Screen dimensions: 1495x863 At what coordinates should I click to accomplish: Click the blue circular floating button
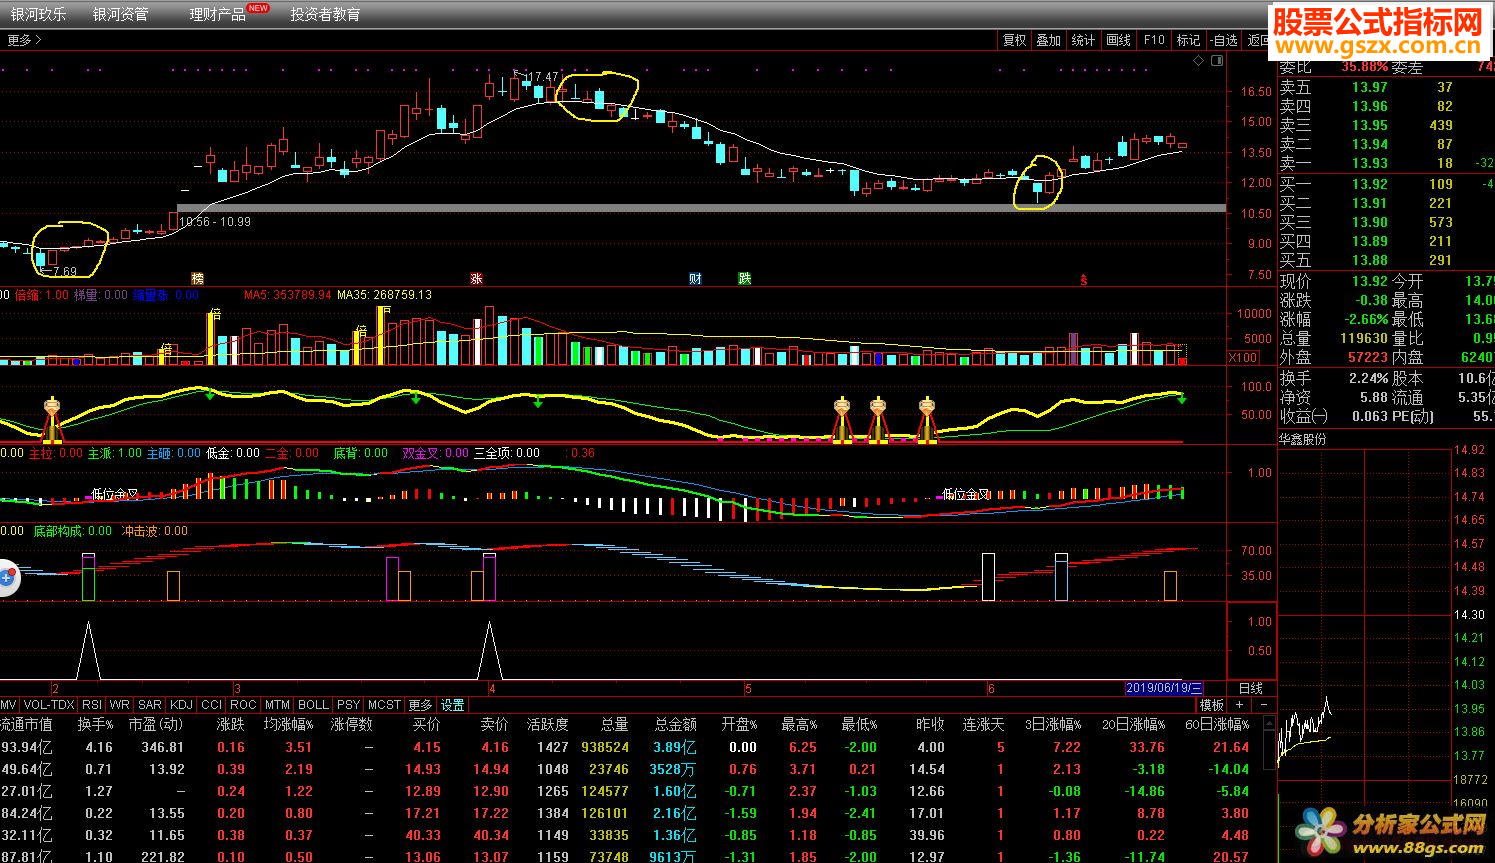pos(6,578)
